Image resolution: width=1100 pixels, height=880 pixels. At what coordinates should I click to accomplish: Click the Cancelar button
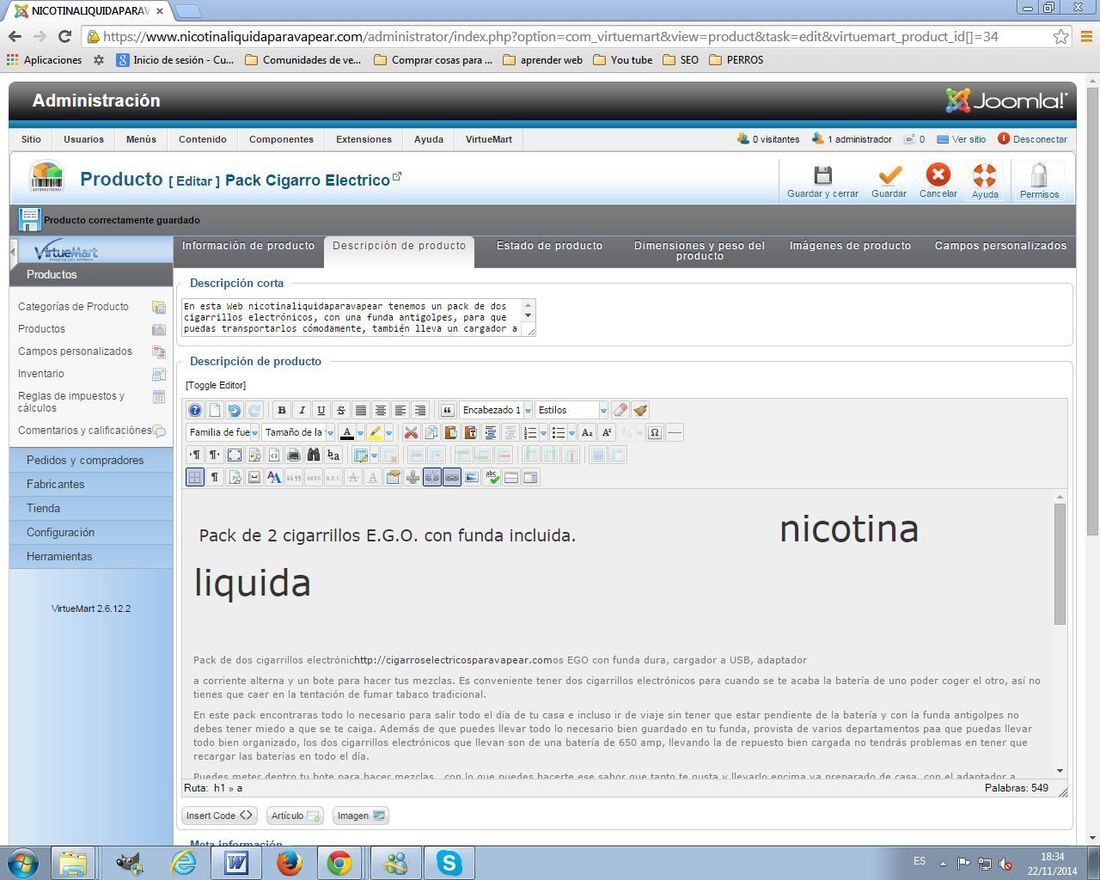click(x=938, y=182)
